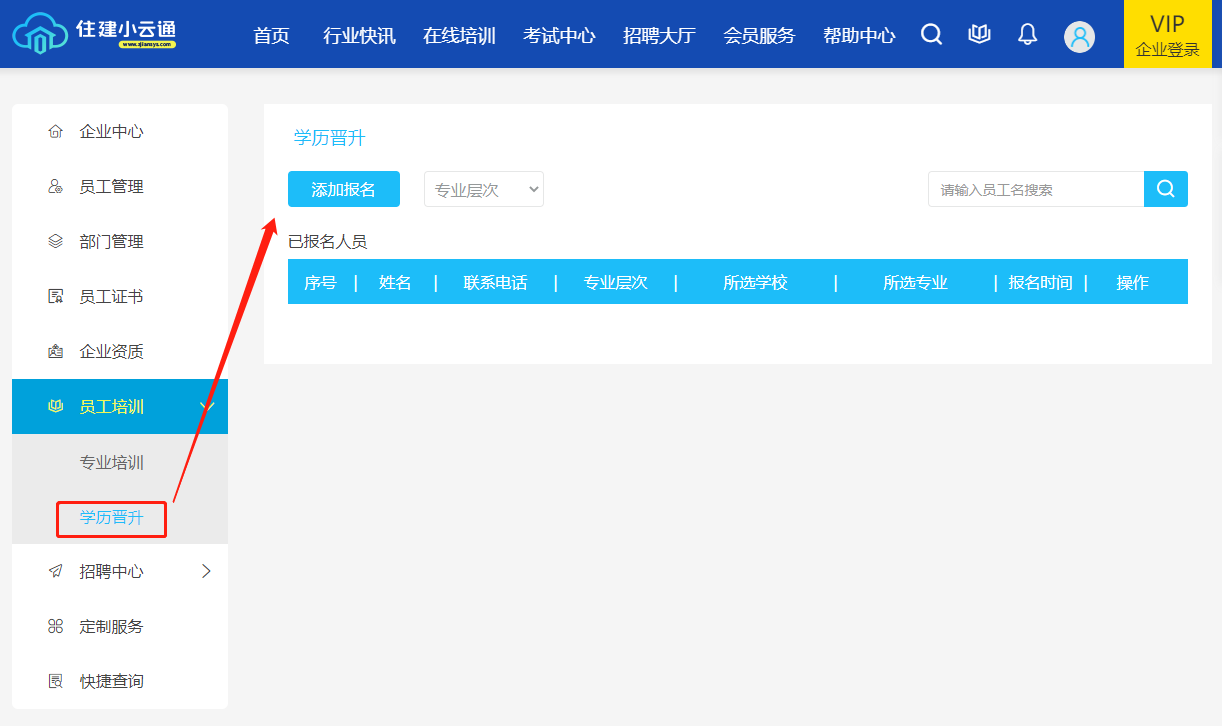Open the book icon in top navbar
This screenshot has height=726, width=1222.
[979, 35]
